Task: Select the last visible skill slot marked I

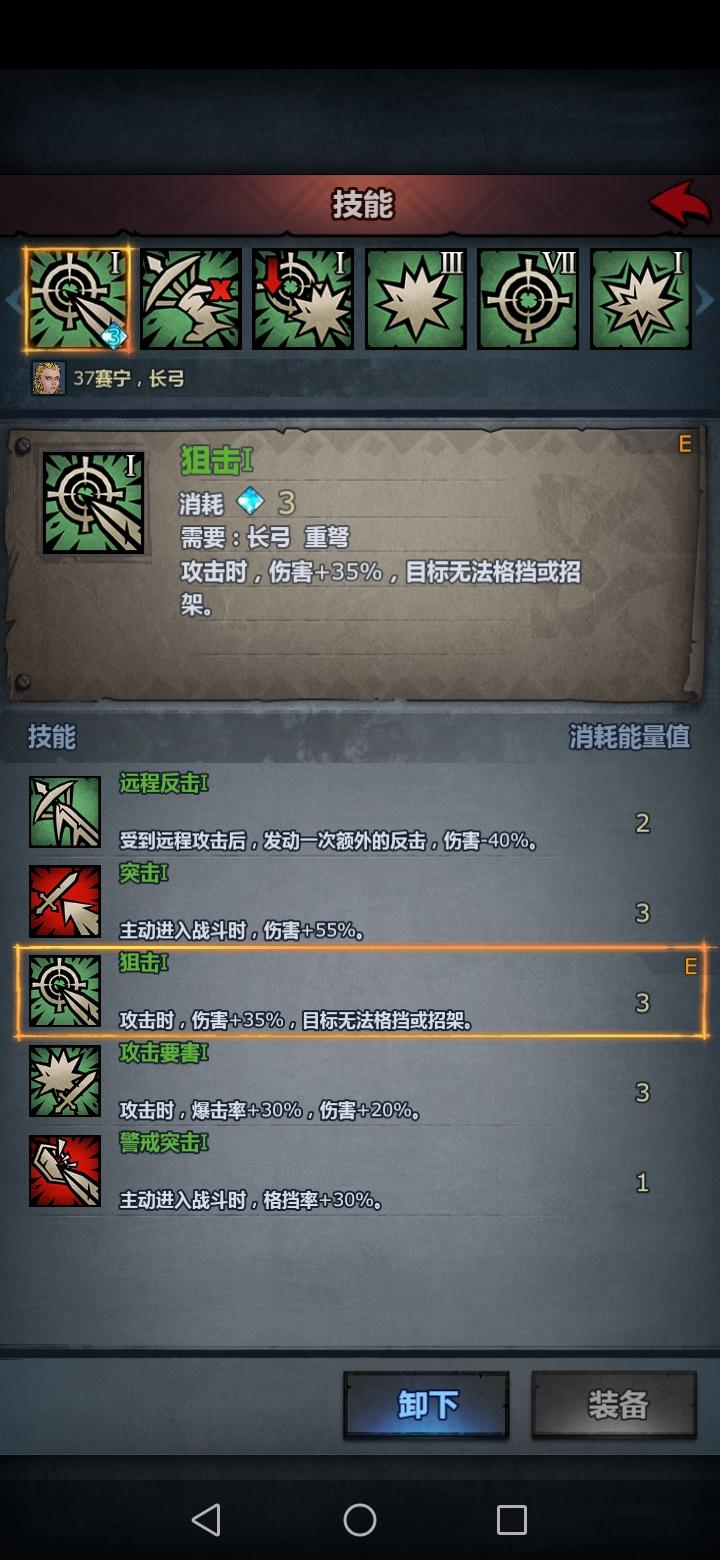Action: click(x=641, y=299)
